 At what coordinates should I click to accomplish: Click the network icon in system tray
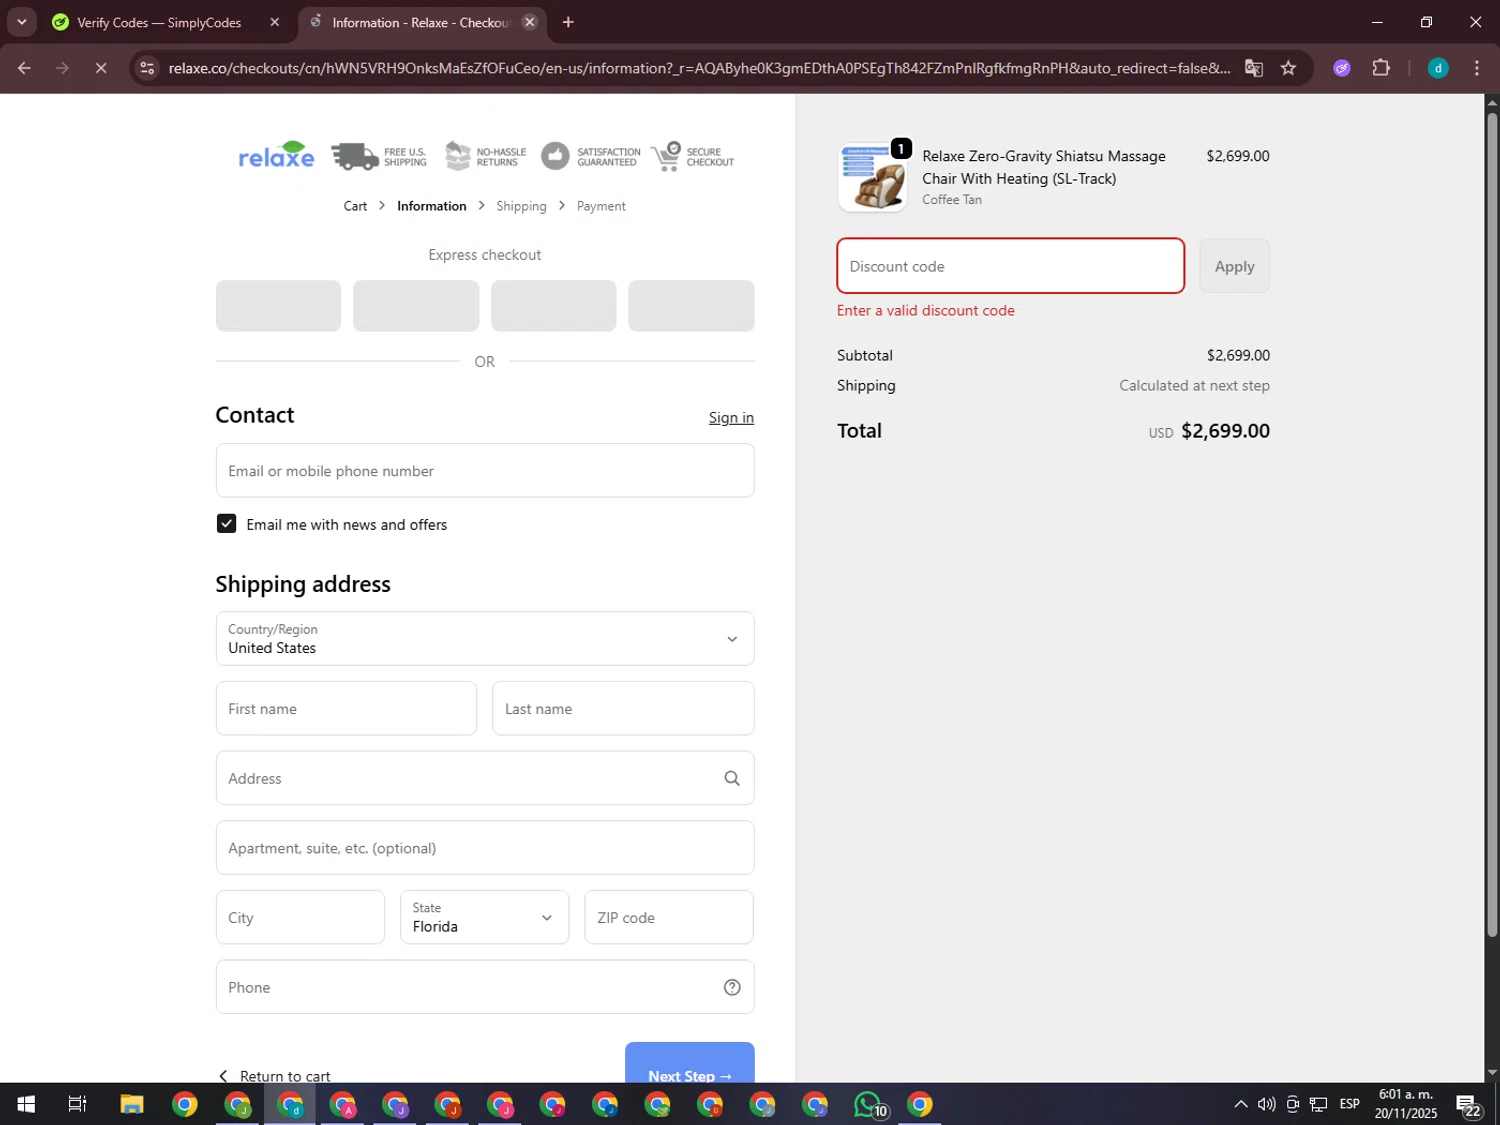(x=1319, y=1104)
